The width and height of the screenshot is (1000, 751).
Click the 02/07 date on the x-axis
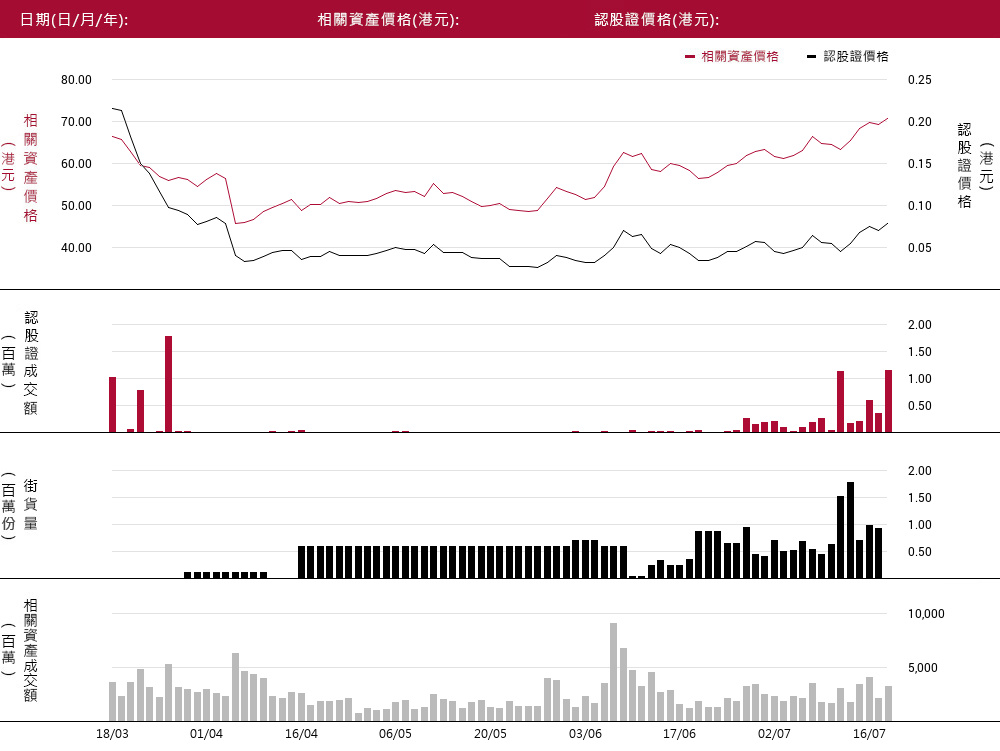774,734
